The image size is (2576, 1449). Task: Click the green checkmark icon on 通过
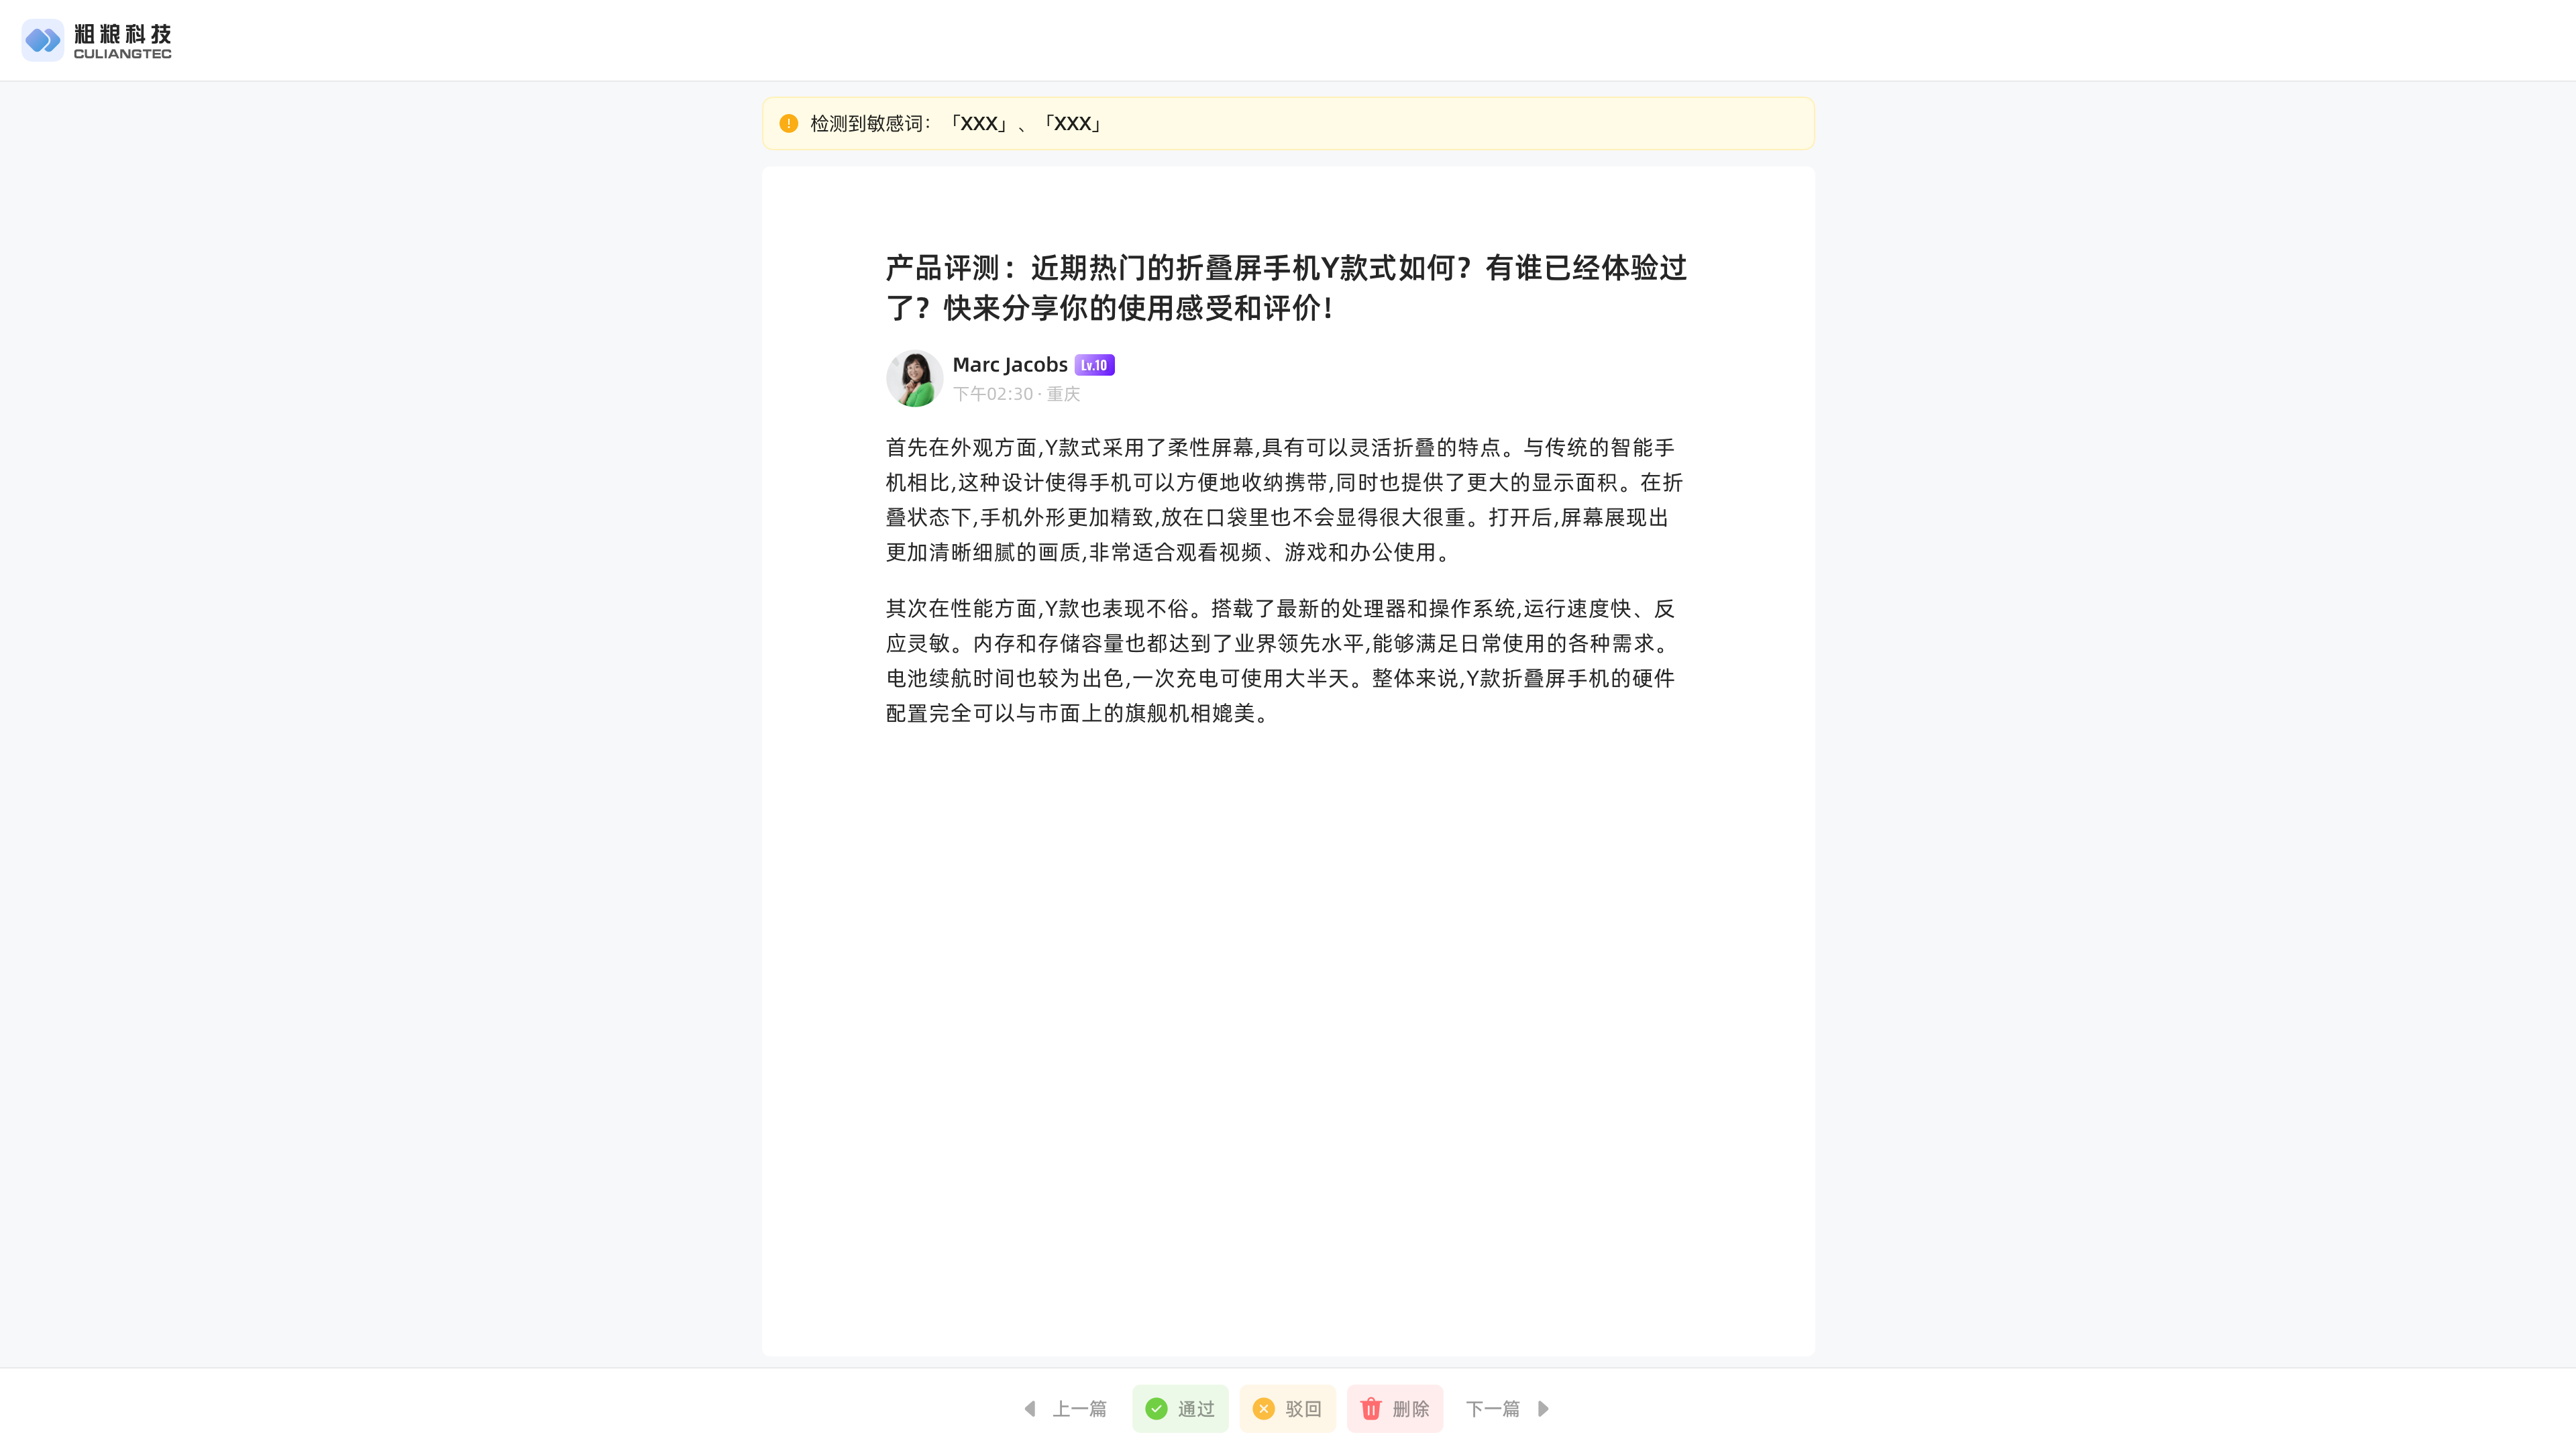pyautogui.click(x=1156, y=1408)
